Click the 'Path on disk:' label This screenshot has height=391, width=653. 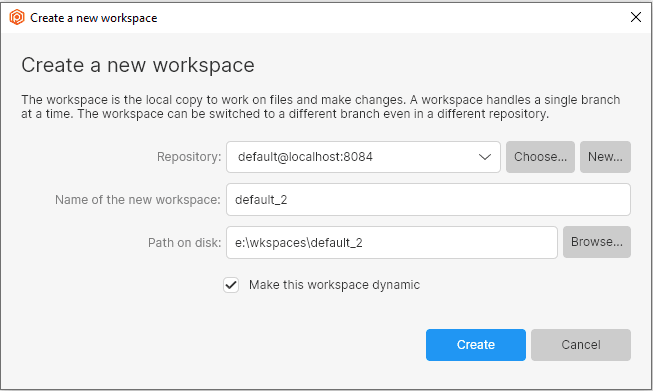pyautogui.click(x=184, y=243)
